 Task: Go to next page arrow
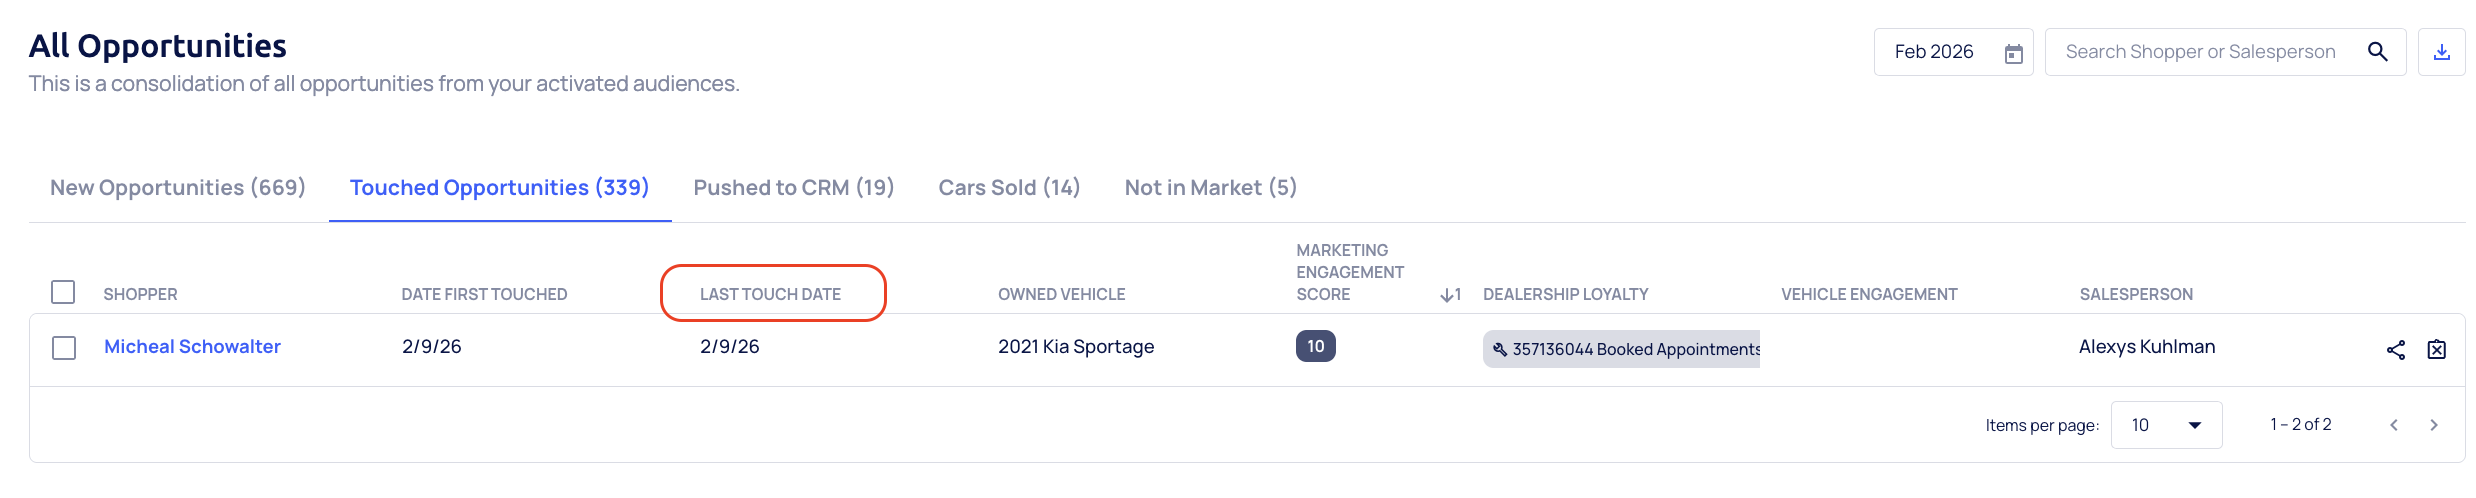coord(2434,425)
